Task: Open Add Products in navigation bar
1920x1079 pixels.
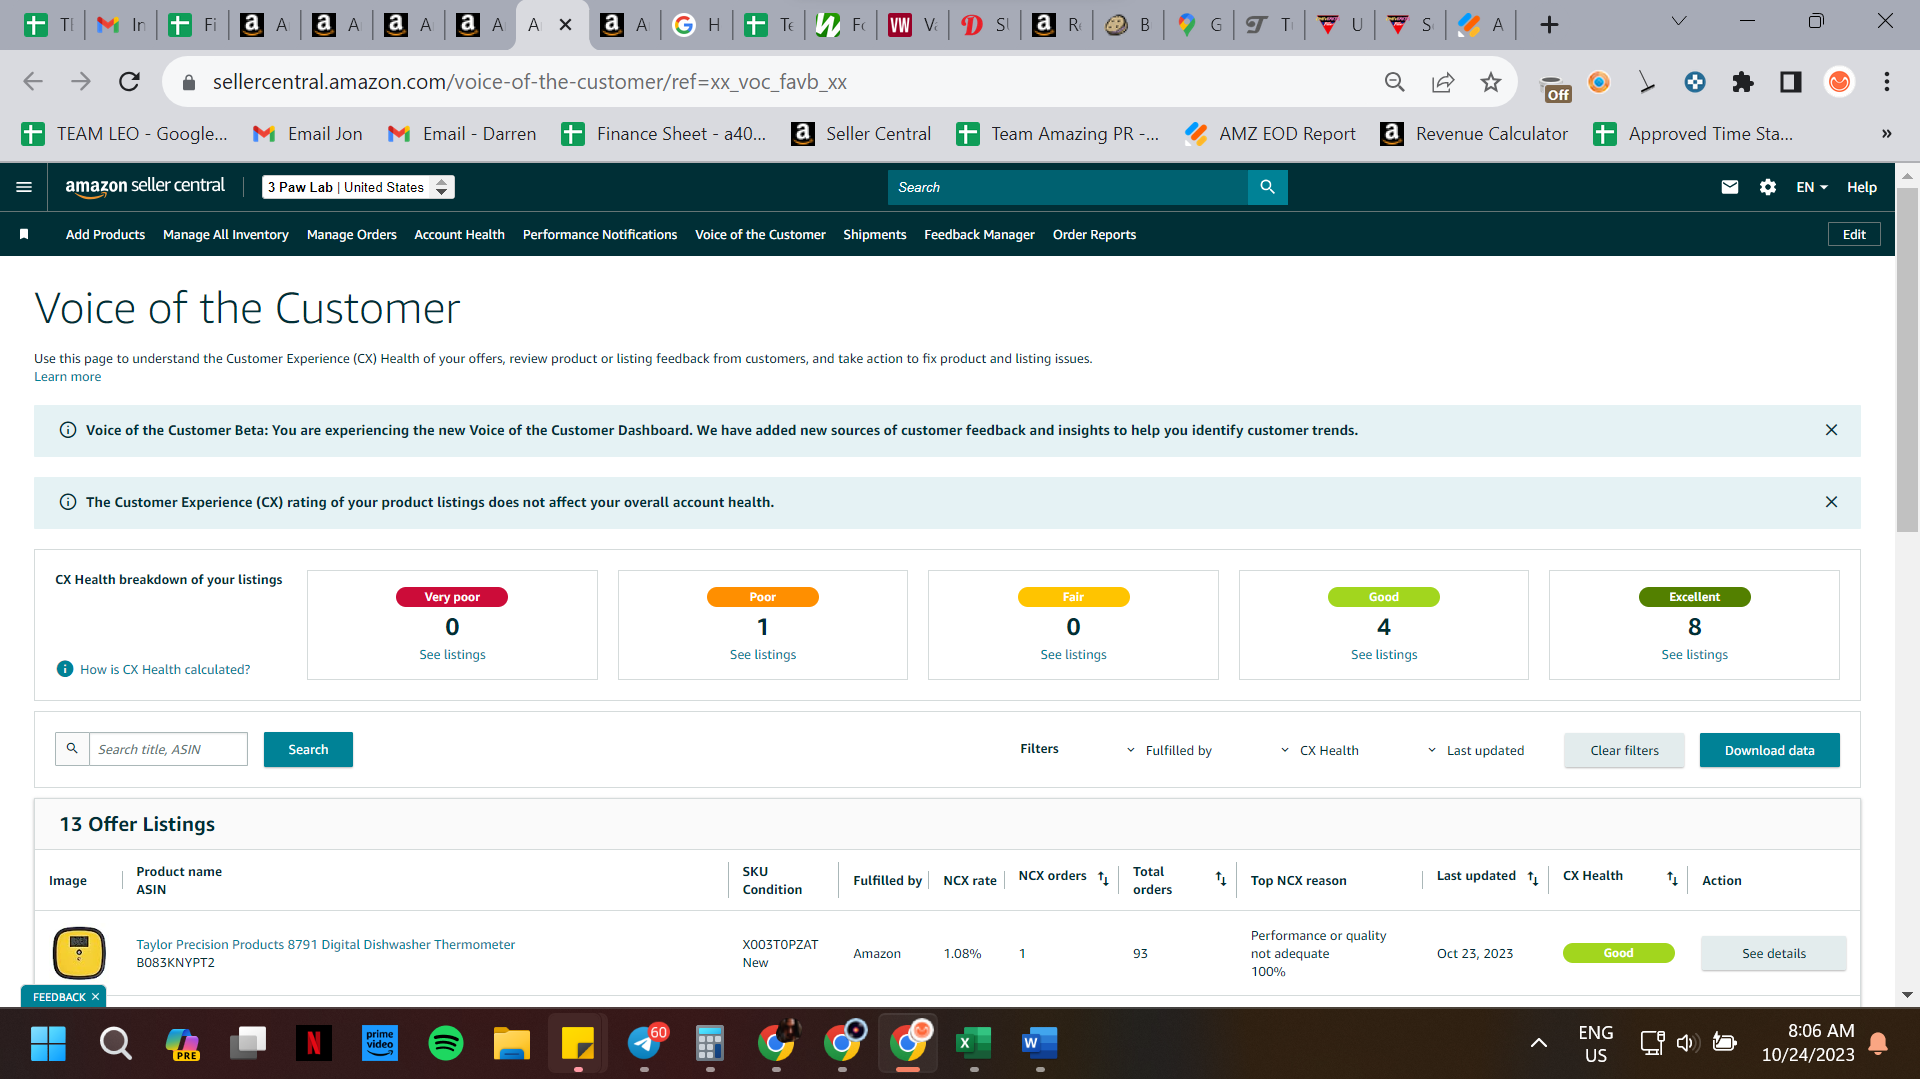Action: [x=105, y=234]
